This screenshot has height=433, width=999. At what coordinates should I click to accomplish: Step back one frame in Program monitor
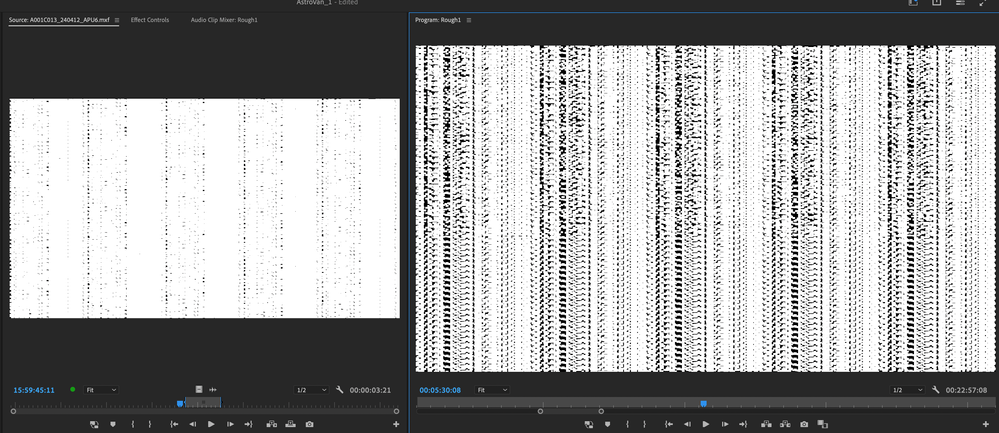tap(687, 424)
